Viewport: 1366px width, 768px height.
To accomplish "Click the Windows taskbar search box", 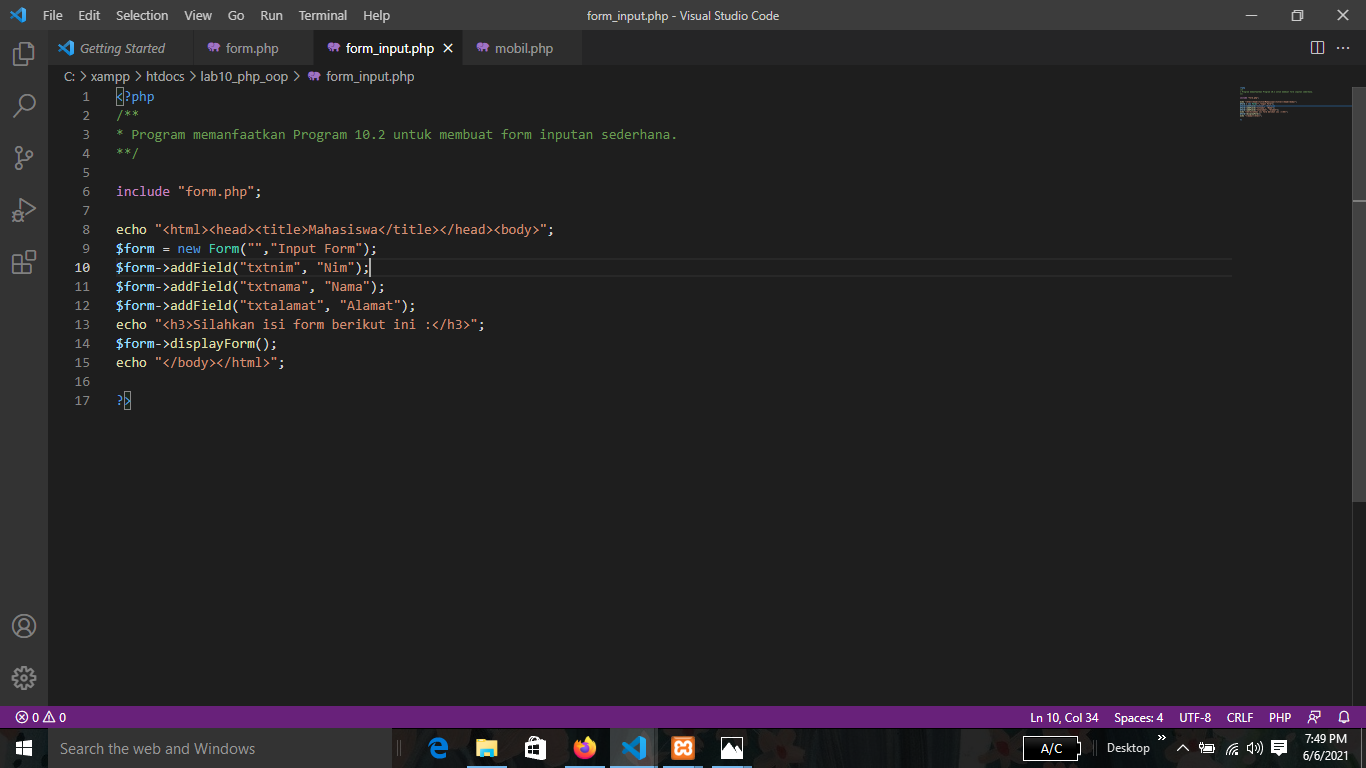I will (x=200, y=747).
